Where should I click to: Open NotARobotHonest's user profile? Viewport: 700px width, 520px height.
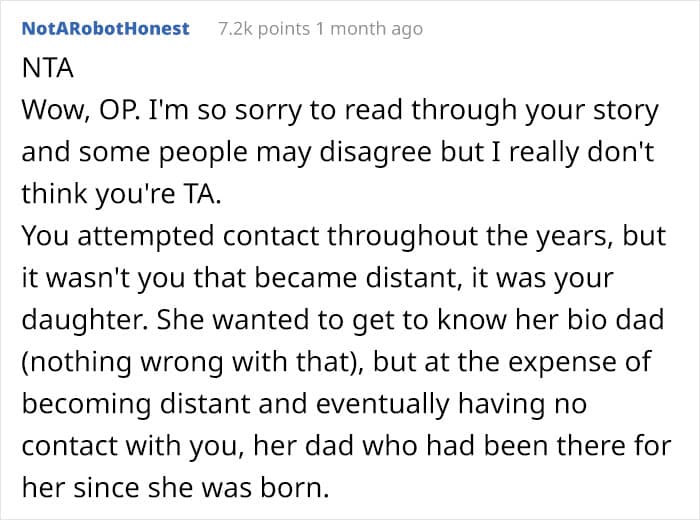coord(106,29)
